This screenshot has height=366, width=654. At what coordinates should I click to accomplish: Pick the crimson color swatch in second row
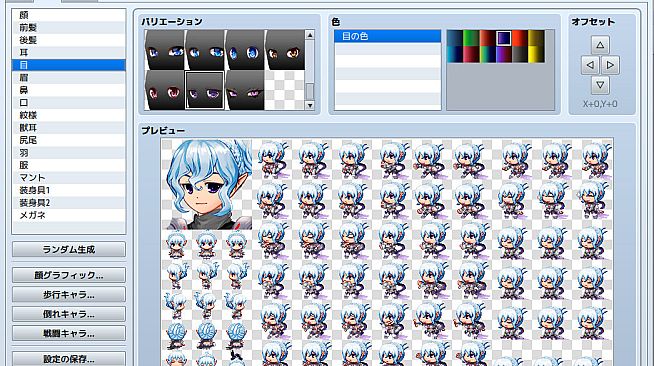pos(471,54)
